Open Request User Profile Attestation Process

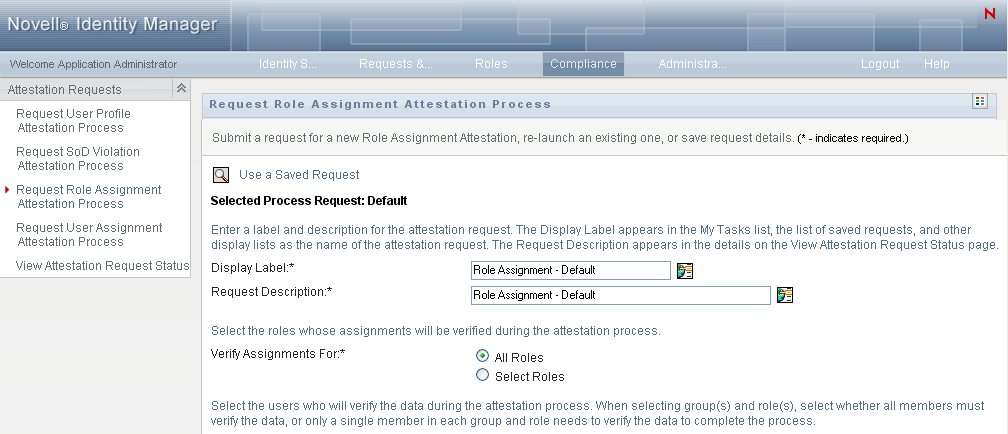coord(73,121)
